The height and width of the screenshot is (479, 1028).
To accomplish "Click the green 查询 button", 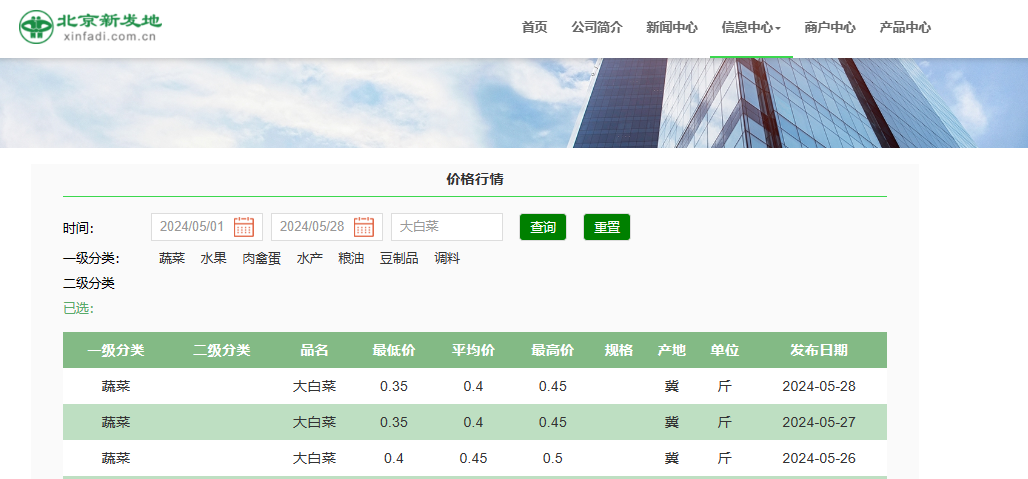I will [543, 227].
